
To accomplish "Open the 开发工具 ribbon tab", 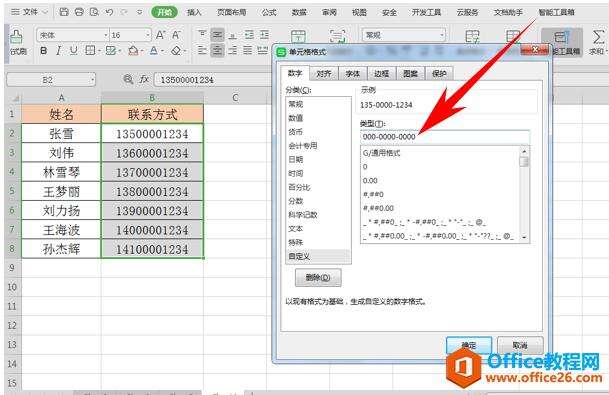I will [x=426, y=12].
